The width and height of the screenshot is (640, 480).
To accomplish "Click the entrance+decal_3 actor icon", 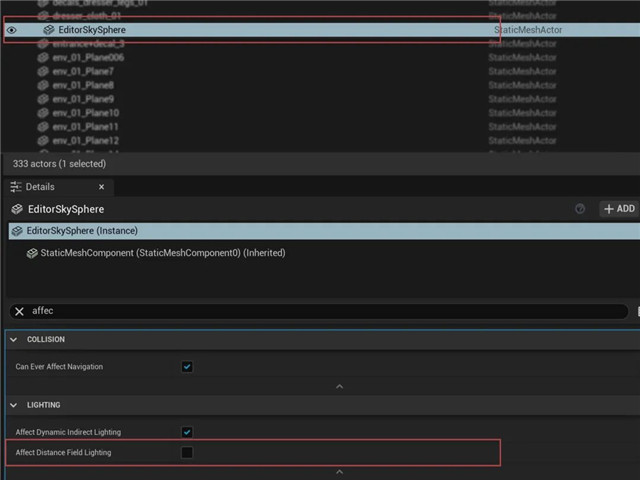I will (x=43, y=44).
